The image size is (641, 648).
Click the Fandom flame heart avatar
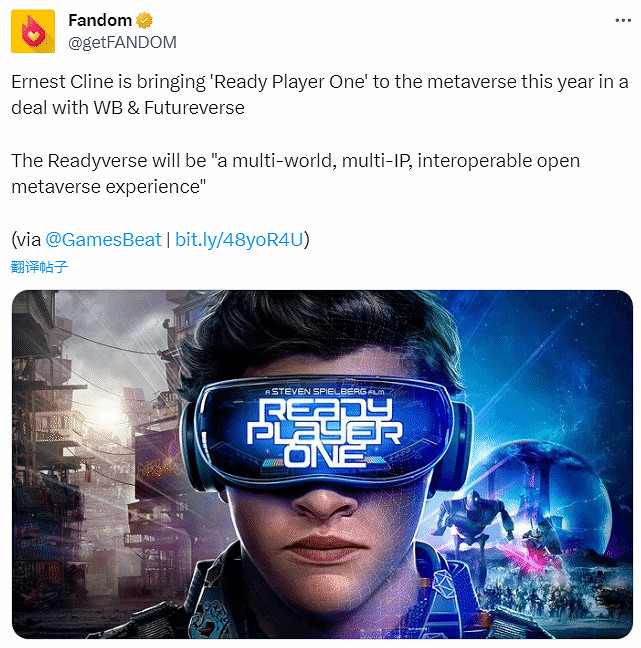[33, 31]
